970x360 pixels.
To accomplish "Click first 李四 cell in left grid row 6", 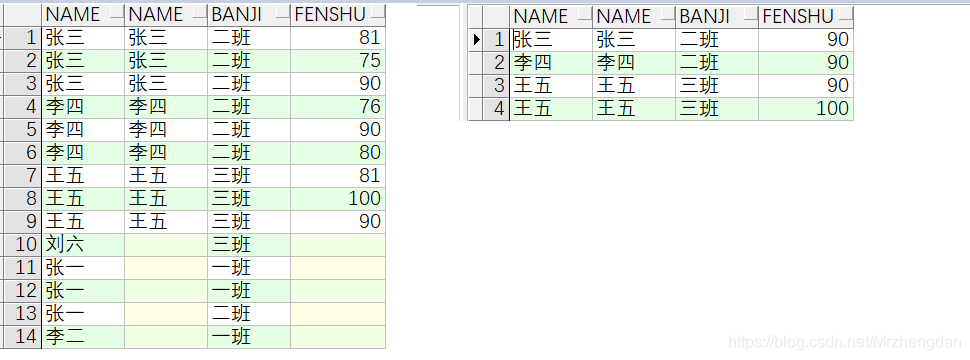I will [x=83, y=153].
